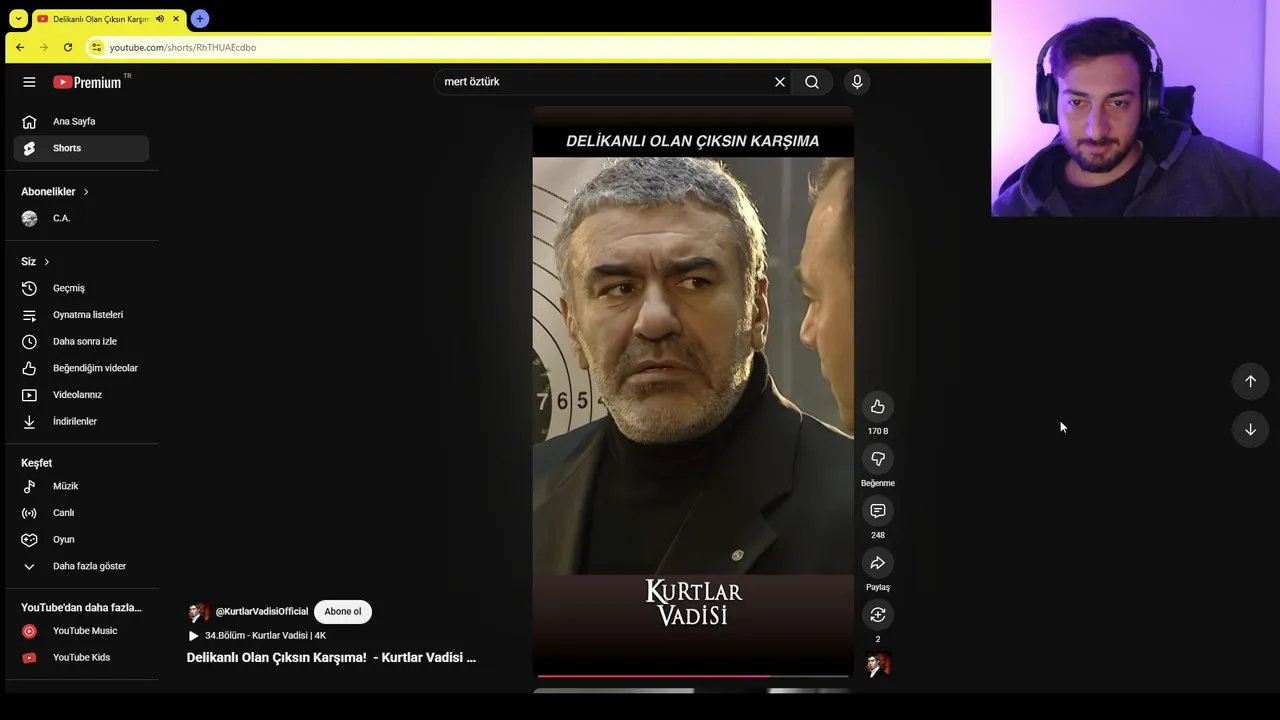Share the short with Paylaş

click(x=878, y=562)
